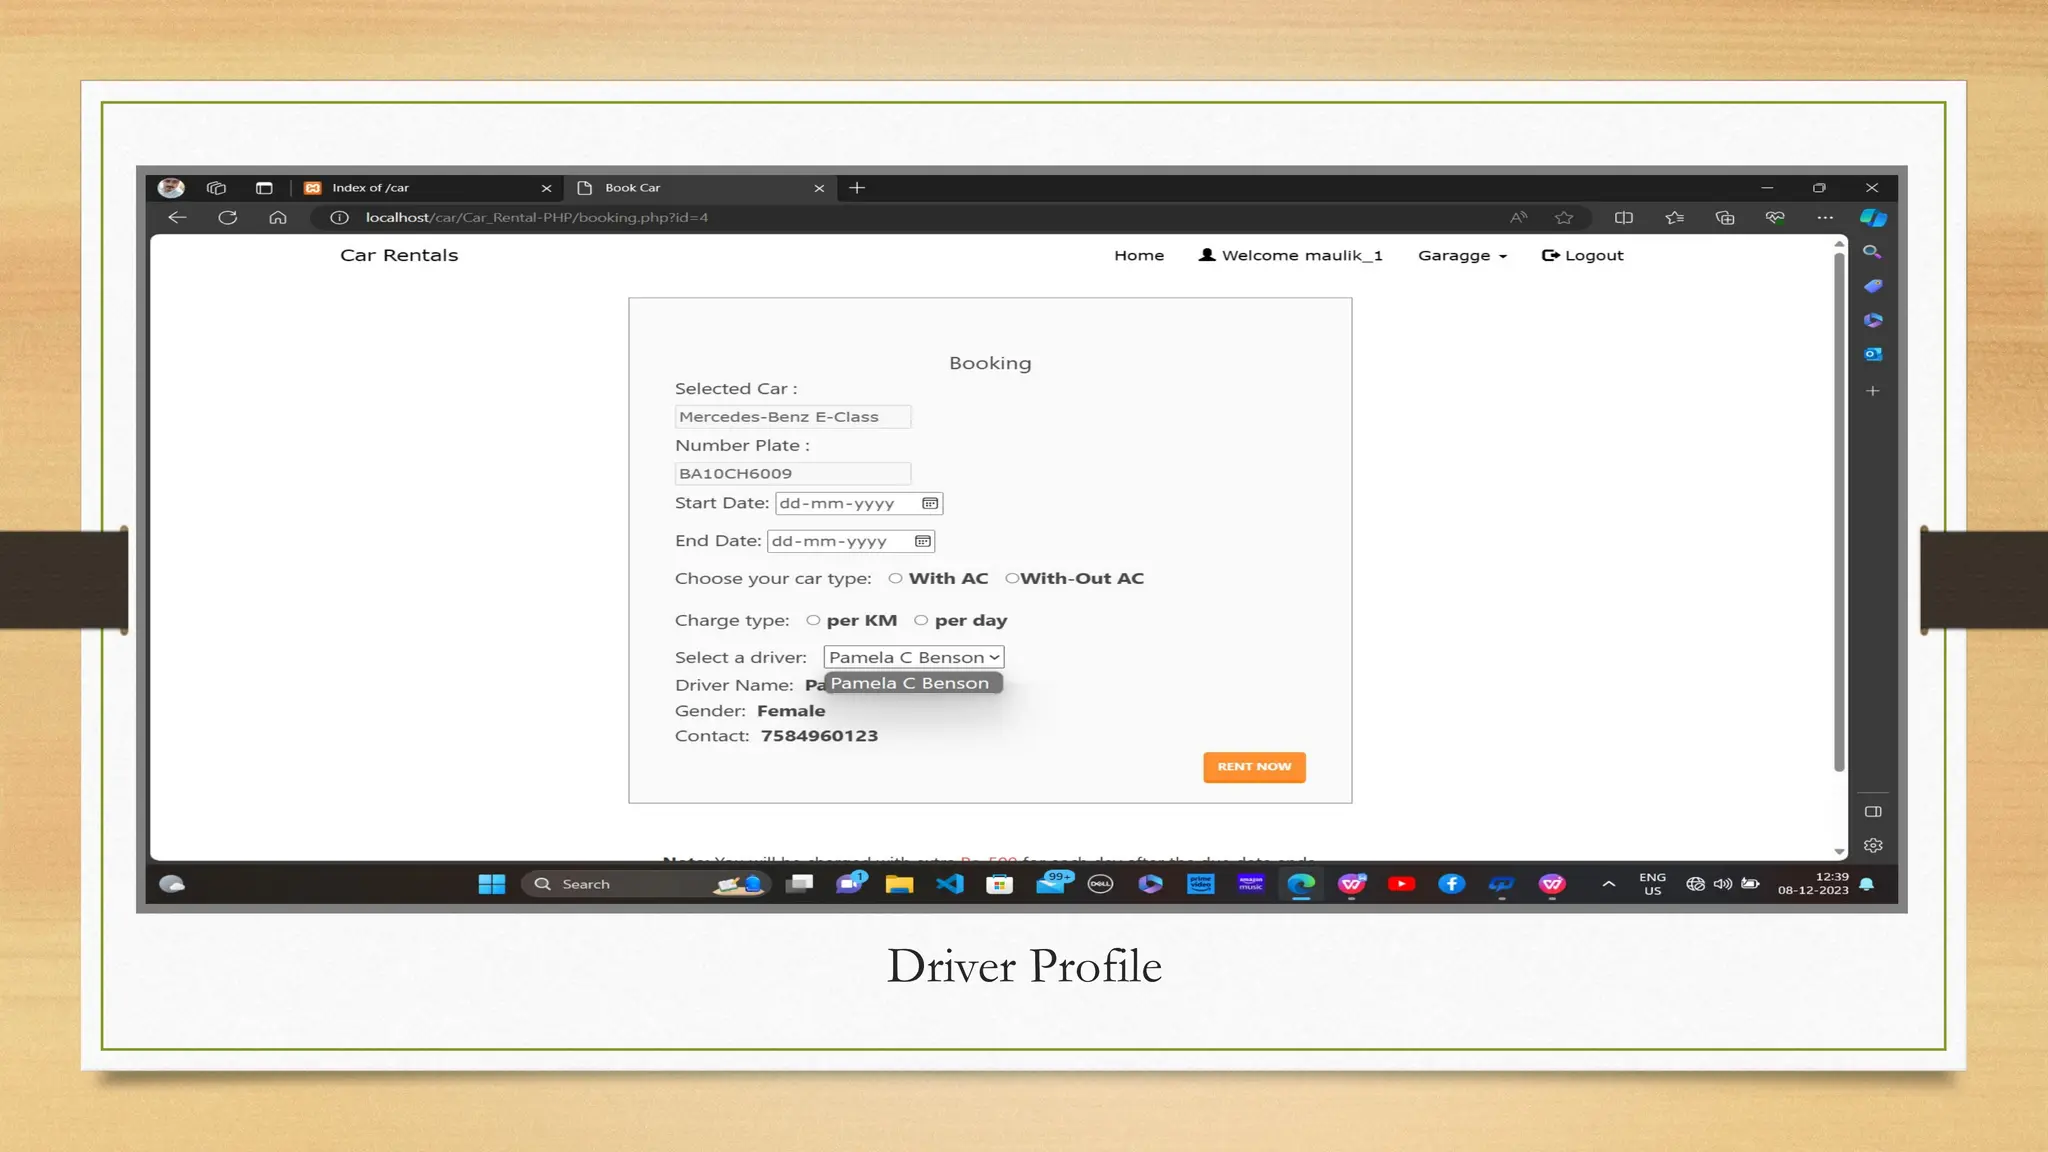
Task: Click the browser address bar URL
Action: (x=537, y=217)
